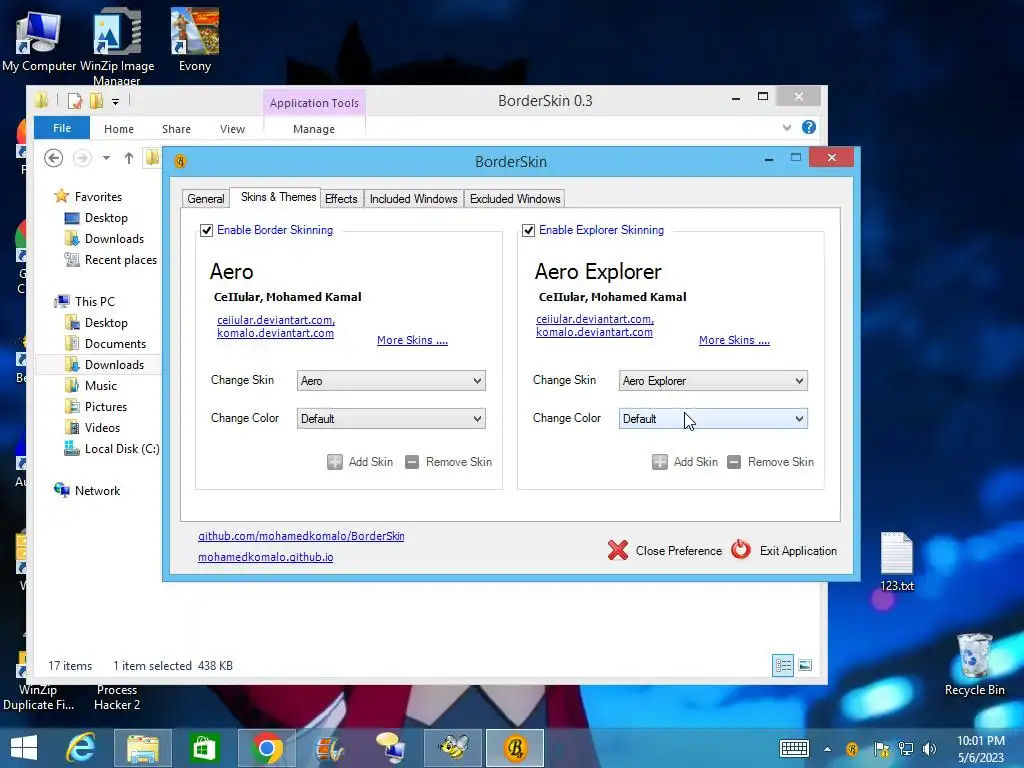Select the Evony desktop shortcut
Viewport: 1024px width, 768px height.
195,40
